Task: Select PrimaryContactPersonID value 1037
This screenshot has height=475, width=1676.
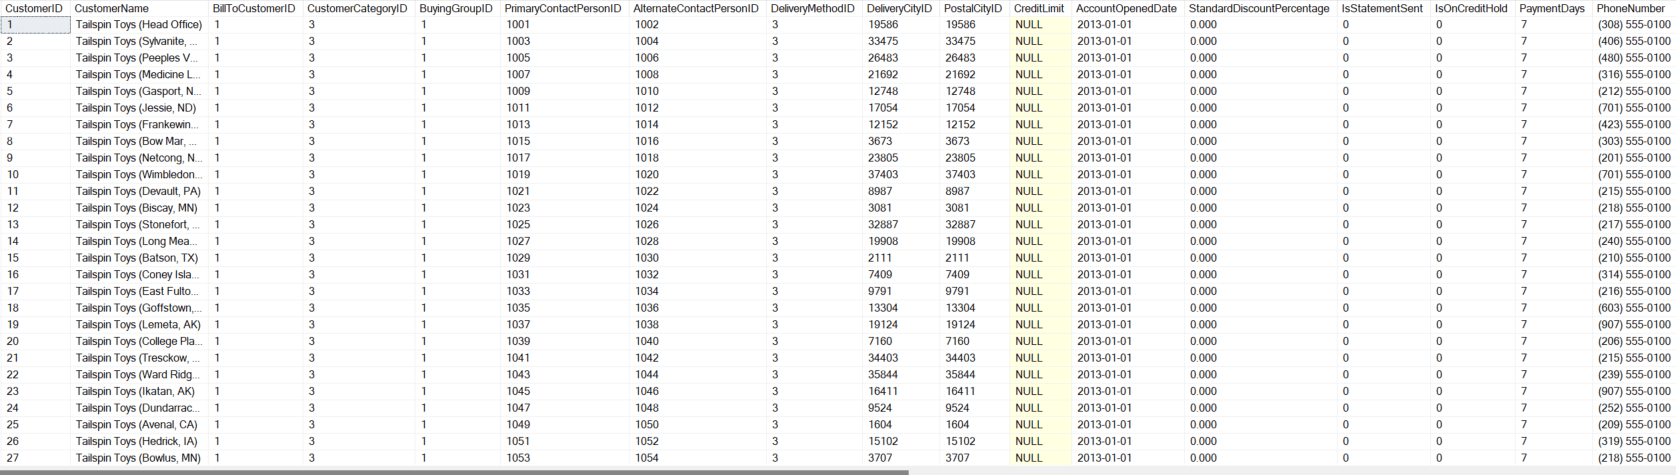Action: click(565, 325)
